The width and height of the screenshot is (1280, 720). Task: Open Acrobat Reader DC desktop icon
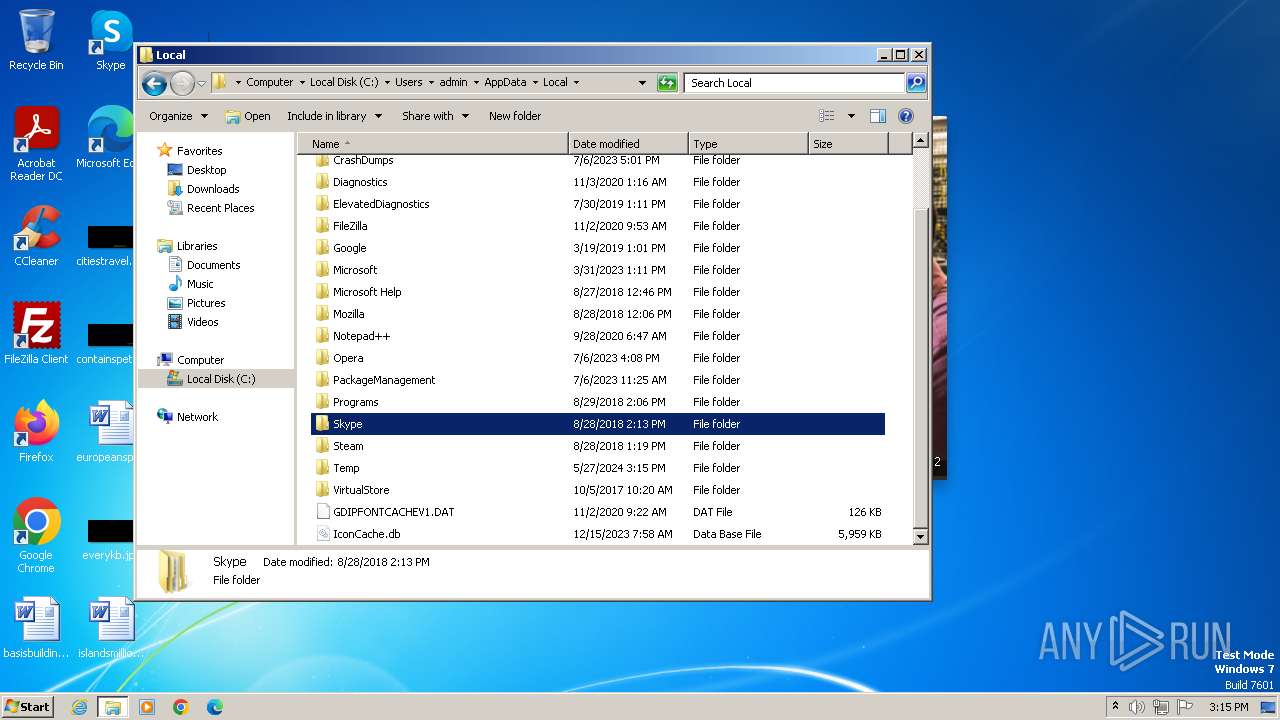coord(36,145)
